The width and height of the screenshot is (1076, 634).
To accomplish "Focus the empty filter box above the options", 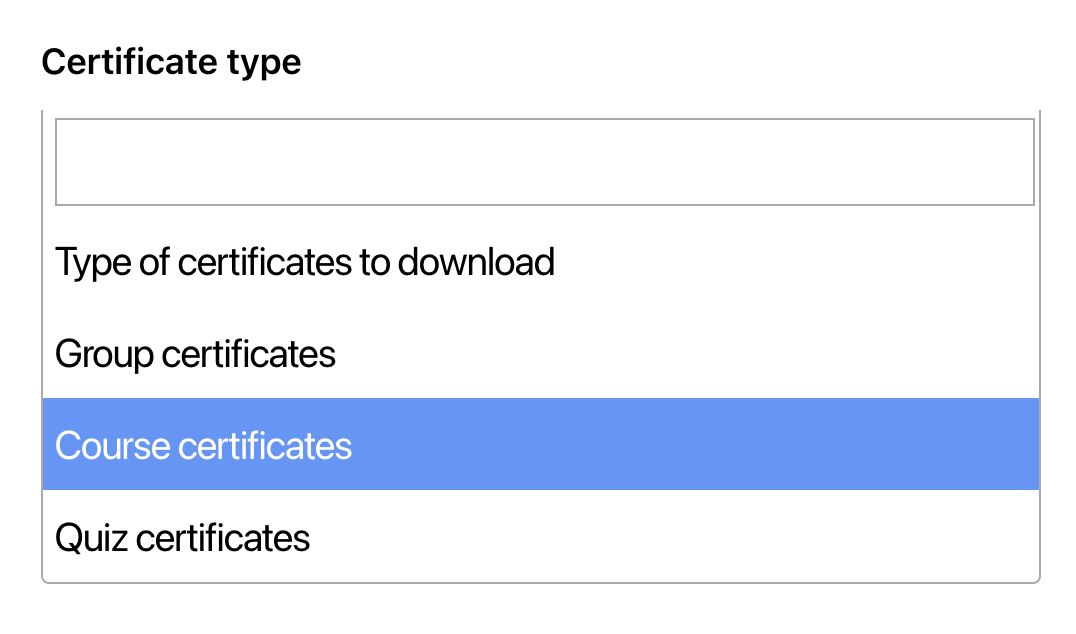I will tap(544, 162).
